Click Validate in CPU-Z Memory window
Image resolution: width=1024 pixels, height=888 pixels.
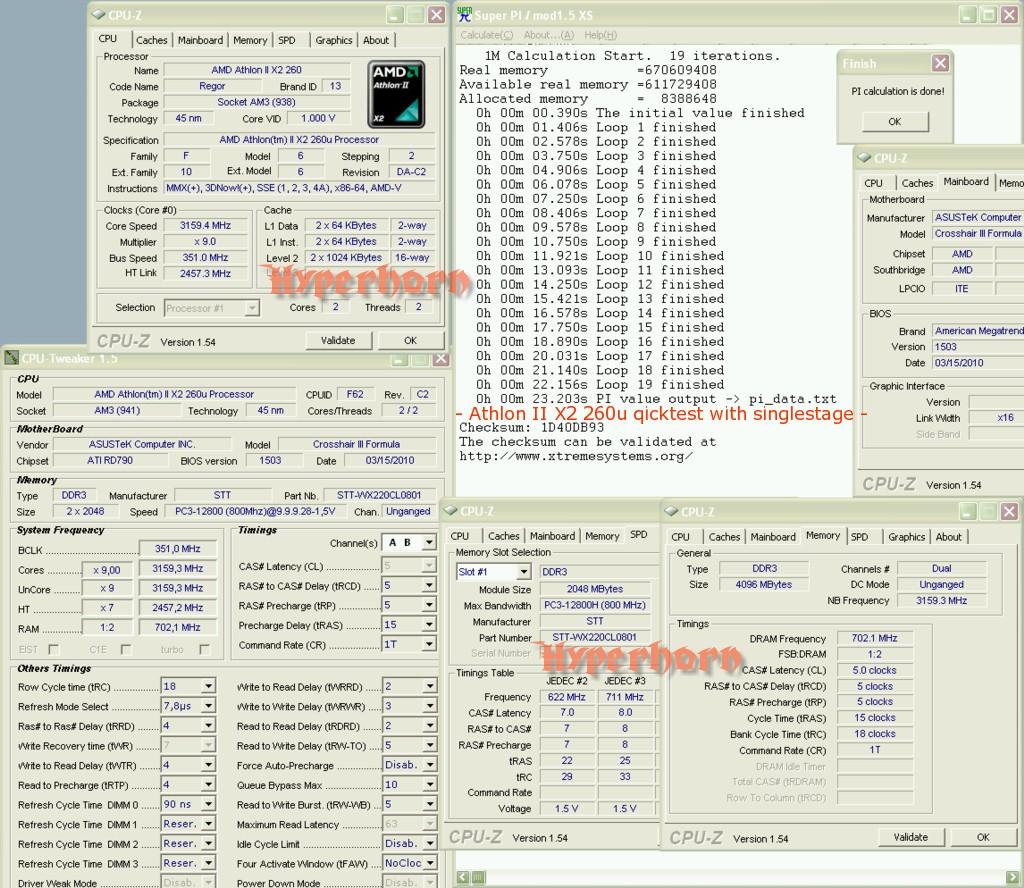[x=910, y=837]
